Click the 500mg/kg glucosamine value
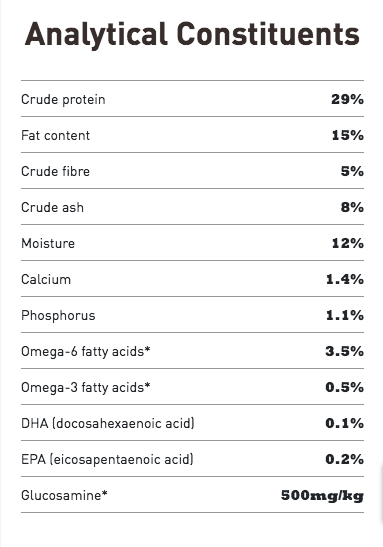Screen dimensions: 383x547 click(x=322, y=496)
